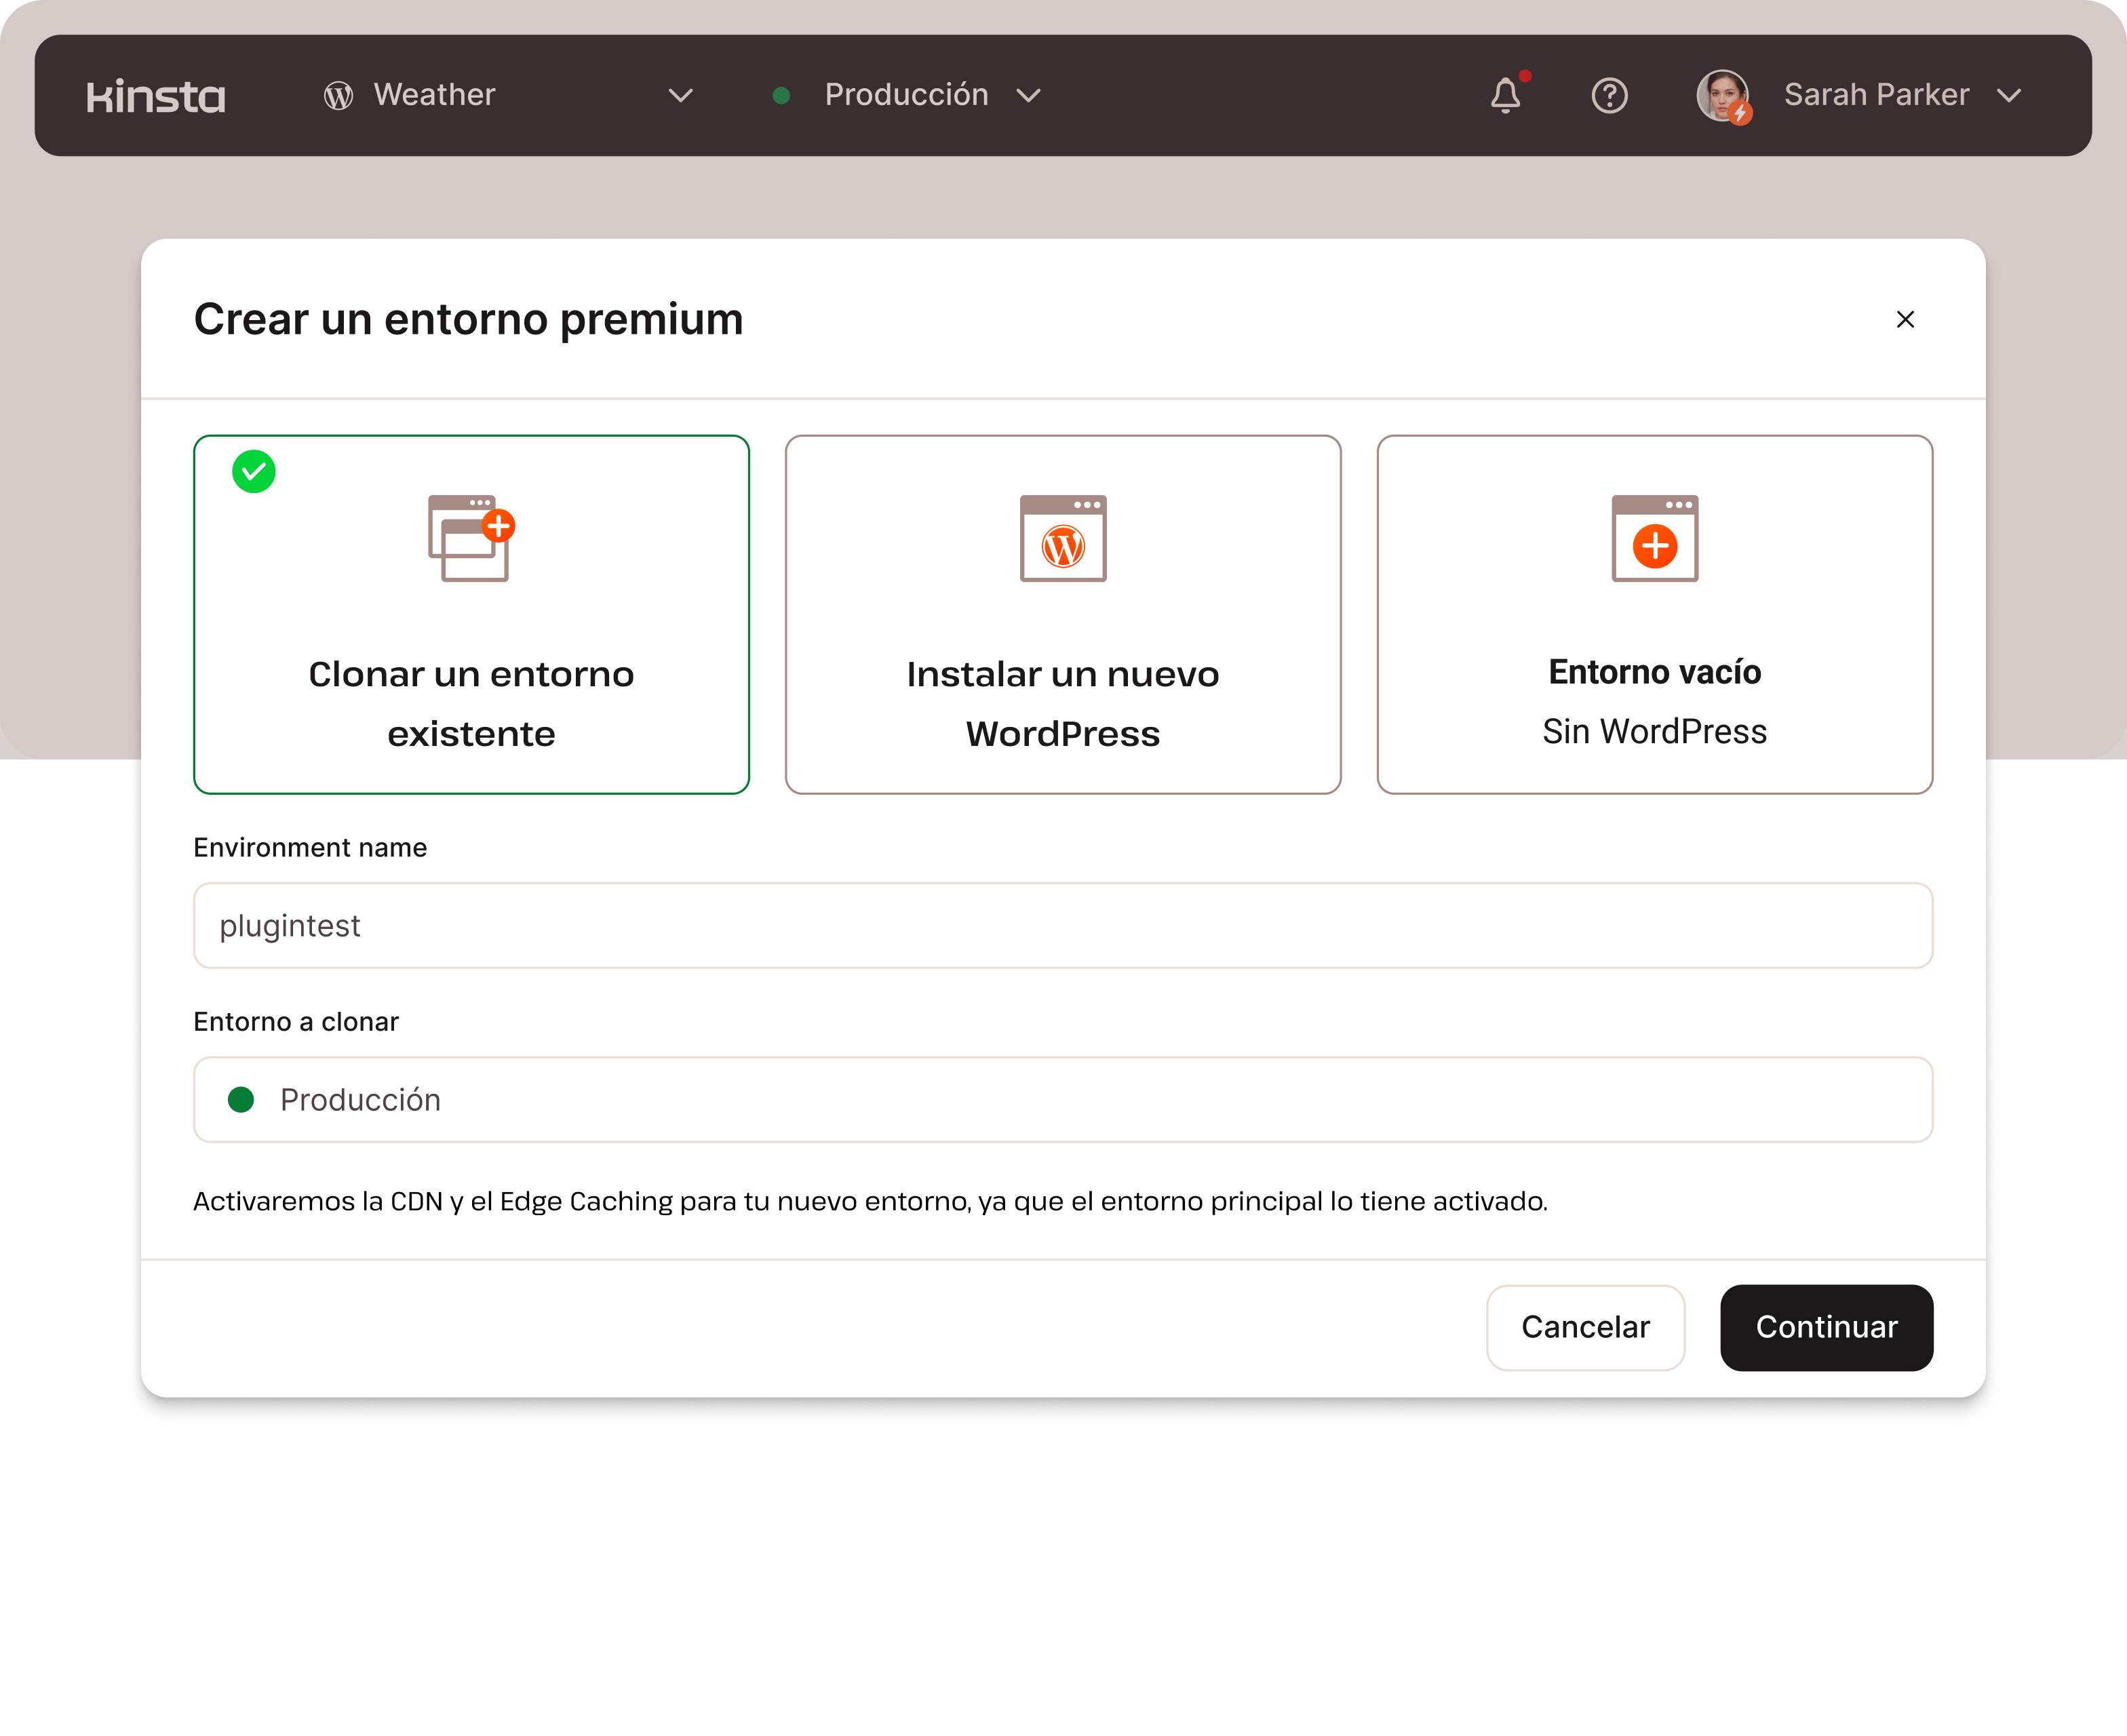Open the help question mark icon

[x=1609, y=96]
